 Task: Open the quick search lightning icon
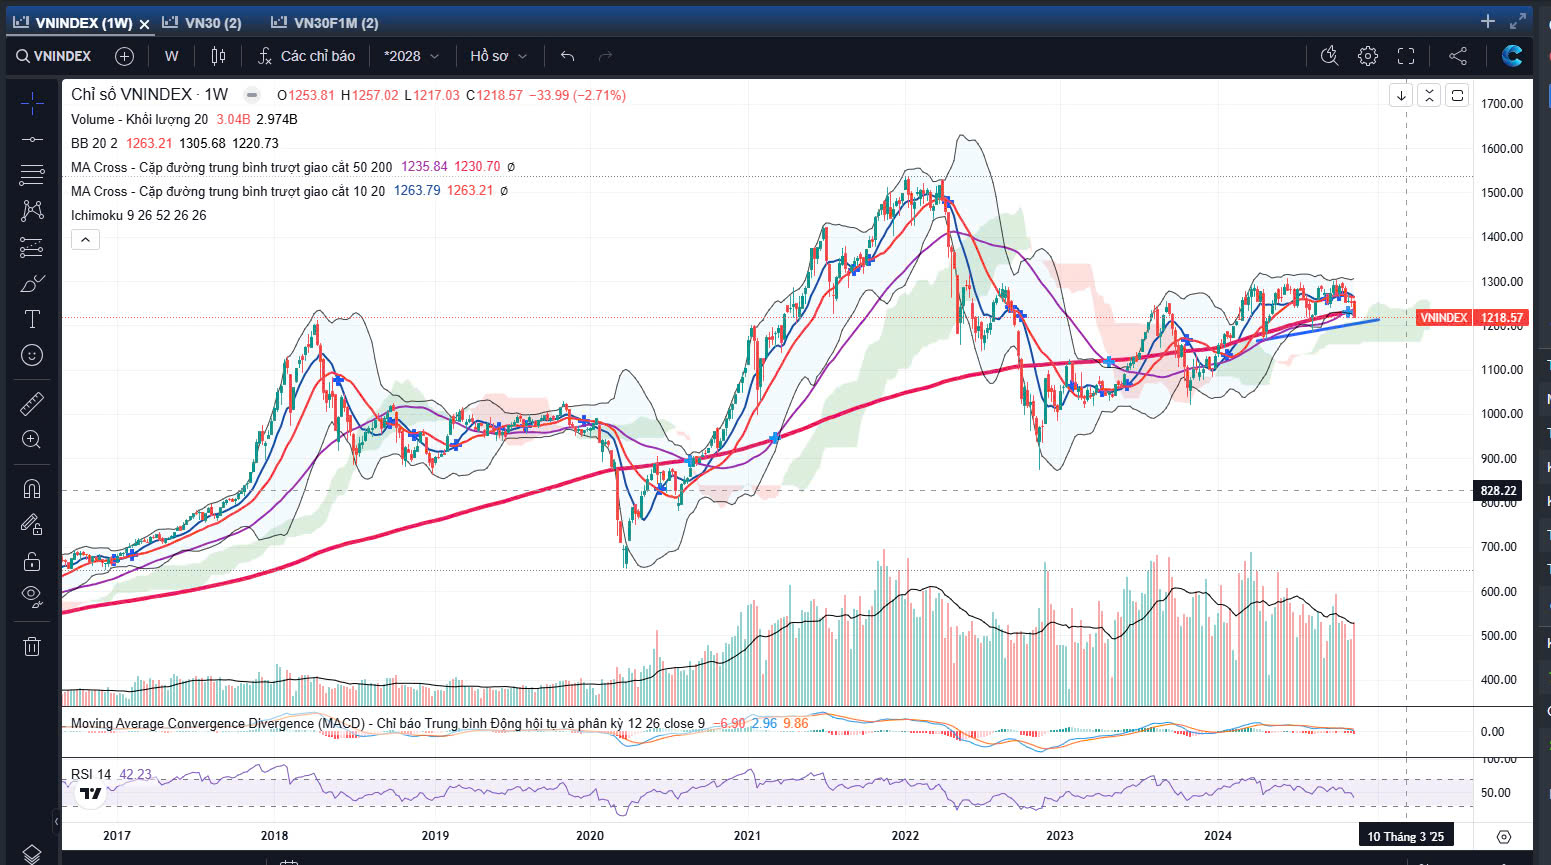pos(1329,56)
